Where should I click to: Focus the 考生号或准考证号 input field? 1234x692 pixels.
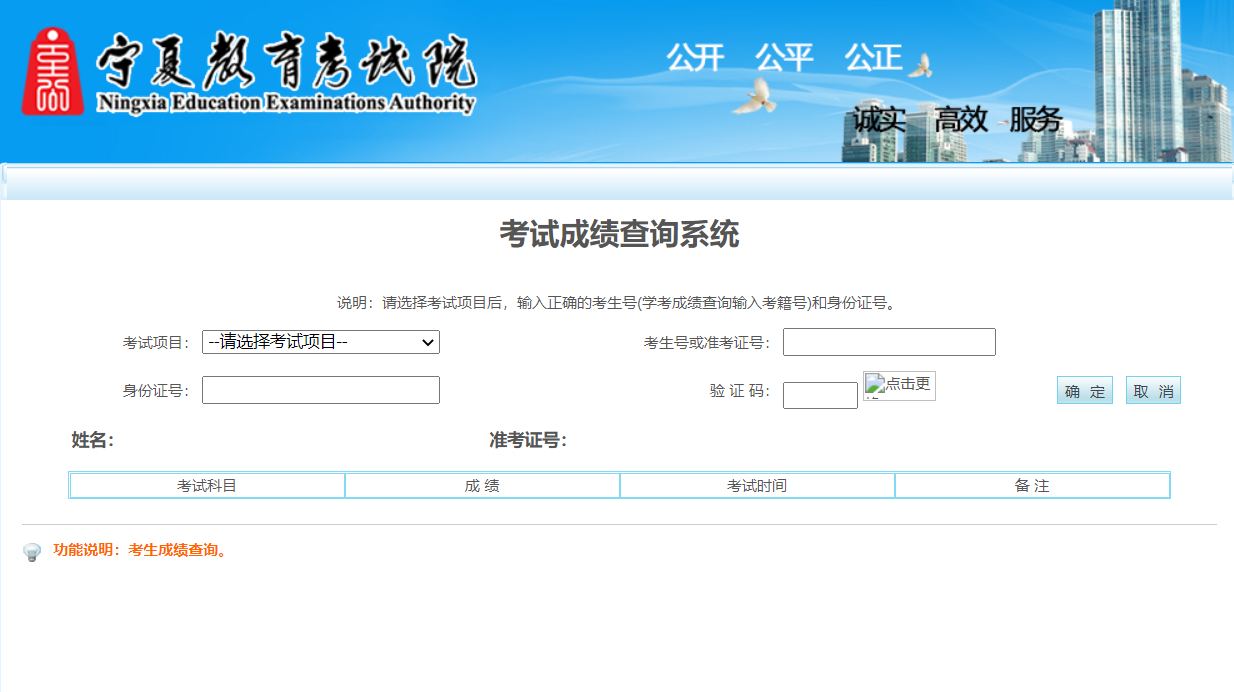pos(889,342)
